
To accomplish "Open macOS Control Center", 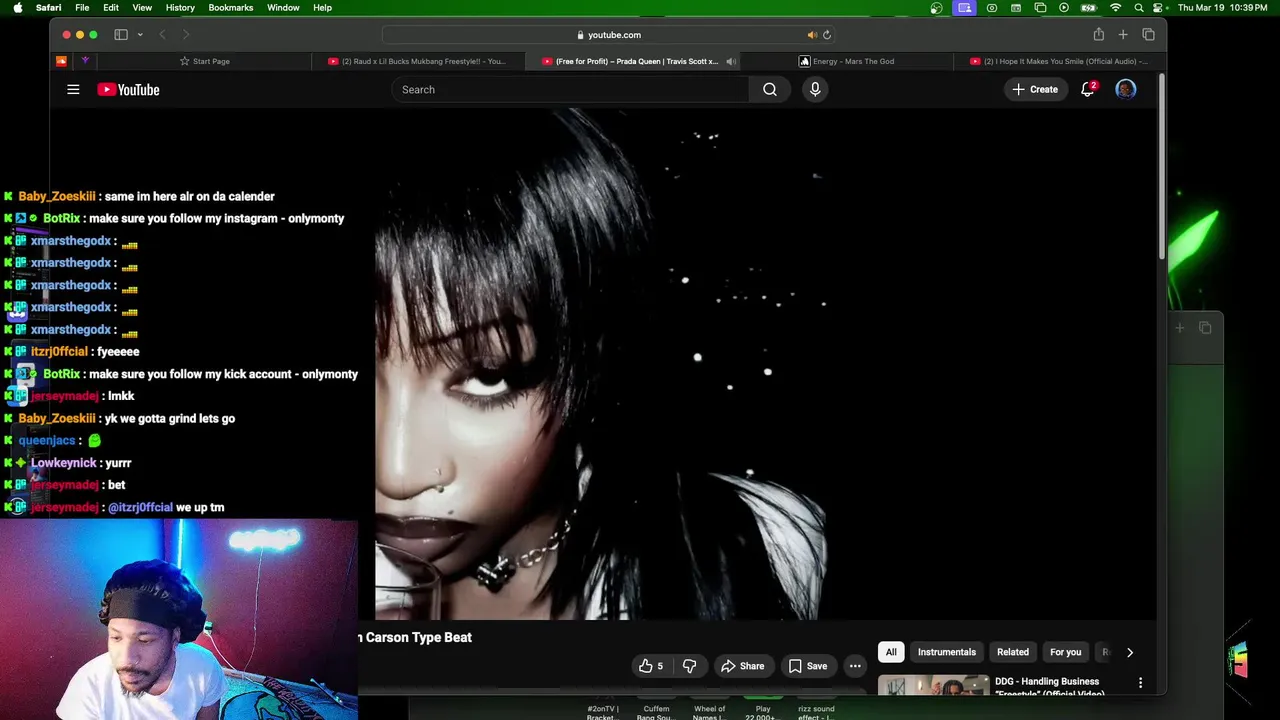I will pos(1159,8).
